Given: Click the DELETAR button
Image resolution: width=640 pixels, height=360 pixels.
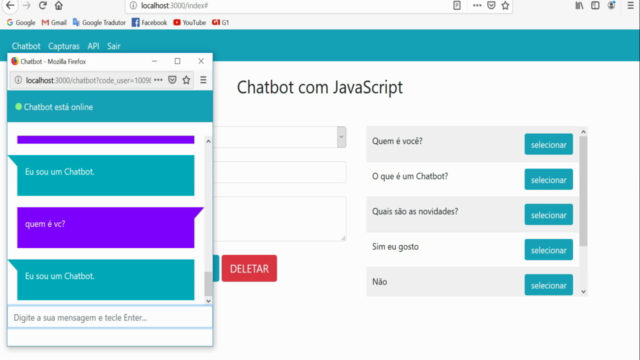Looking at the screenshot, I should point(249,269).
